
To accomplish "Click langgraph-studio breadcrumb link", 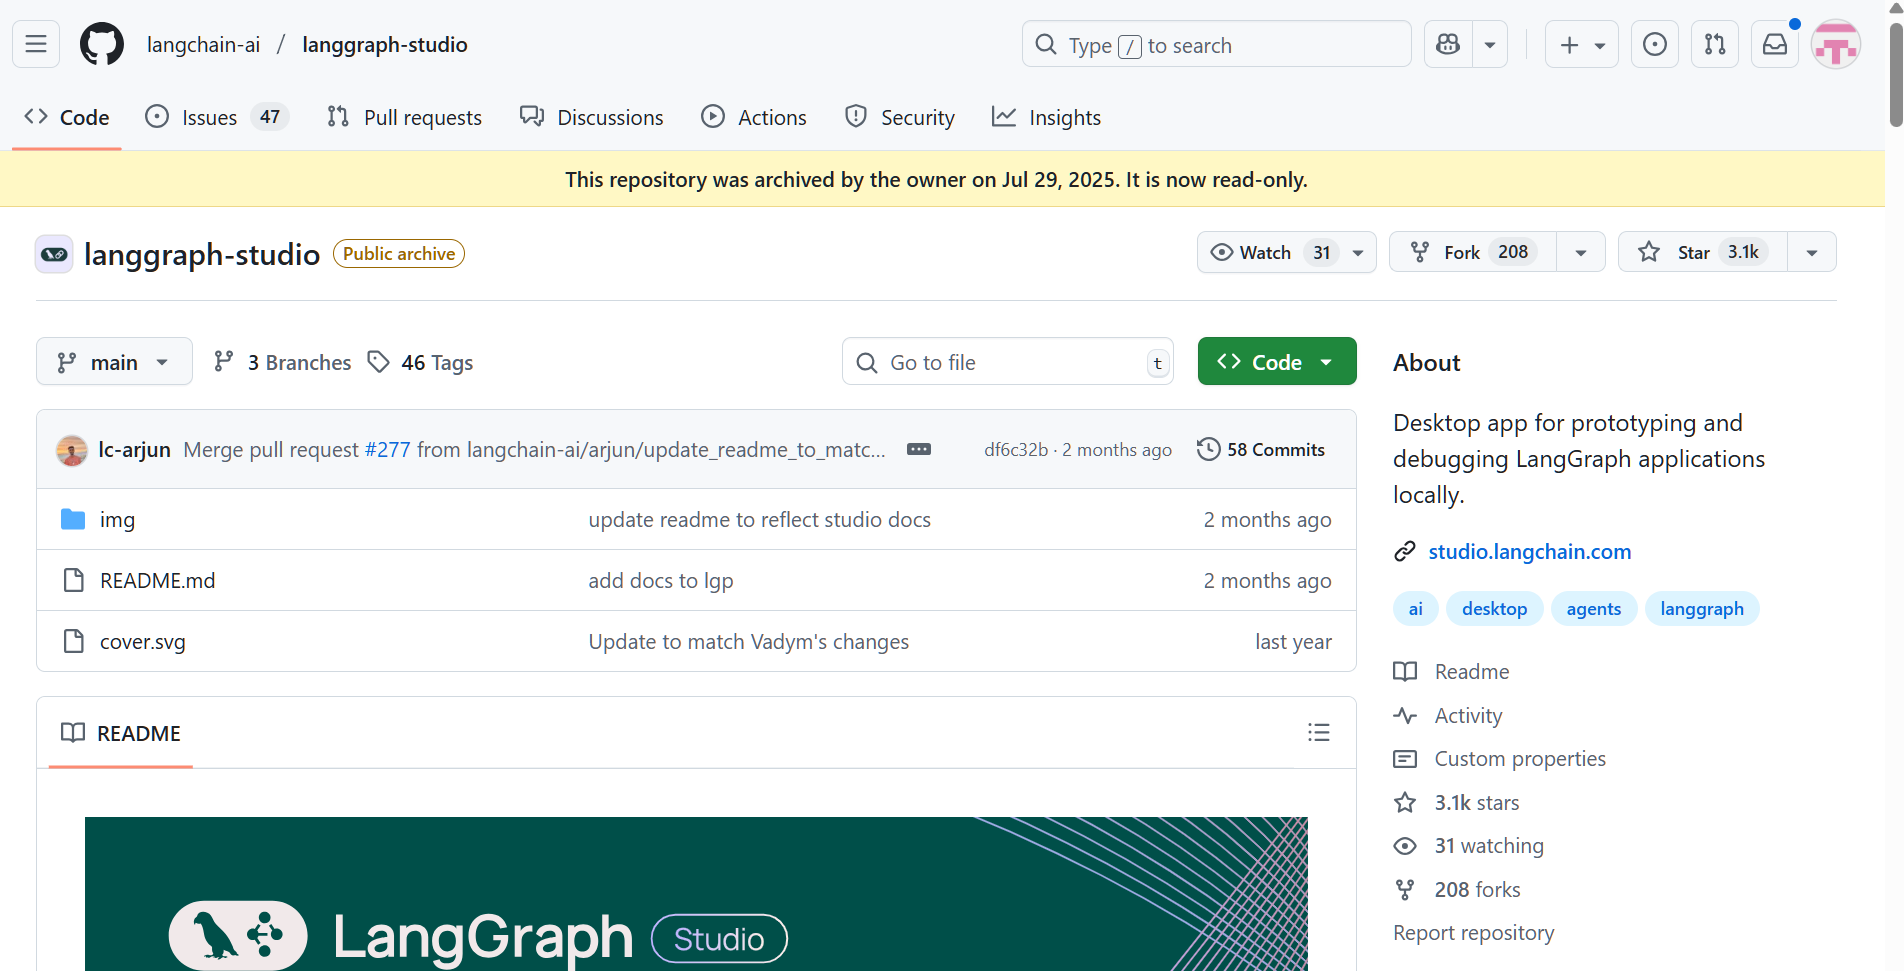I will pos(385,44).
